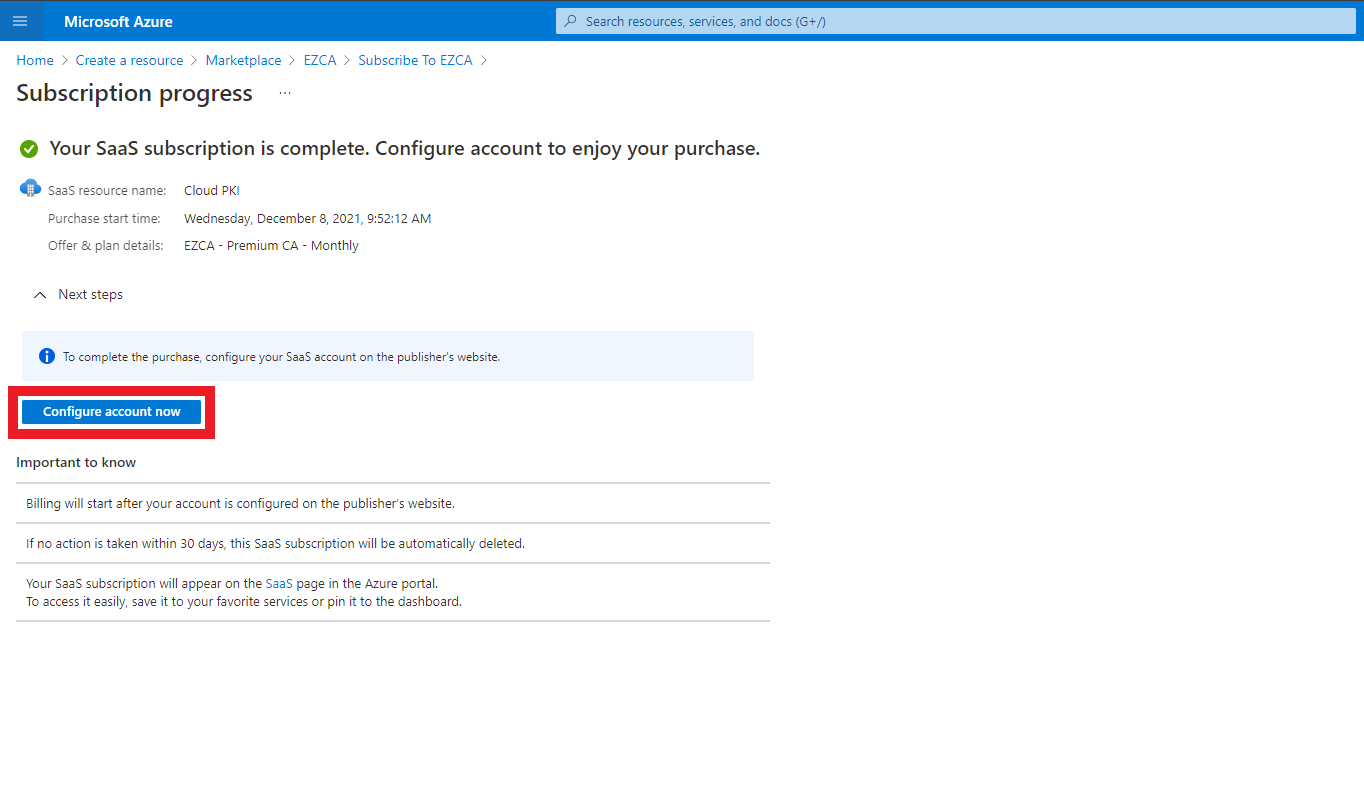Image resolution: width=1364 pixels, height=785 pixels.
Task: Open the Azure portal hamburger menu
Action: (x=20, y=21)
